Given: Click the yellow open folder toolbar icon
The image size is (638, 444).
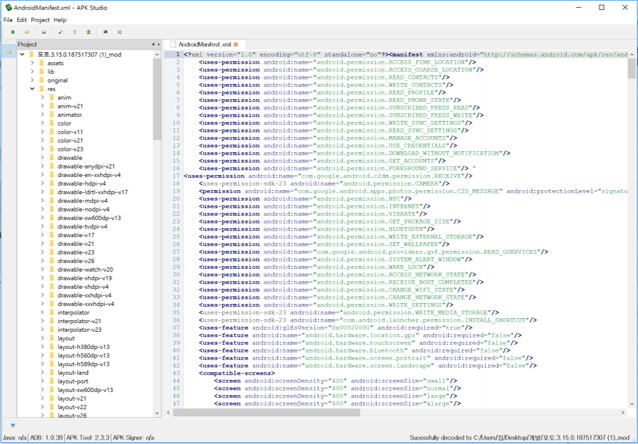Looking at the screenshot, I should pos(27,32).
